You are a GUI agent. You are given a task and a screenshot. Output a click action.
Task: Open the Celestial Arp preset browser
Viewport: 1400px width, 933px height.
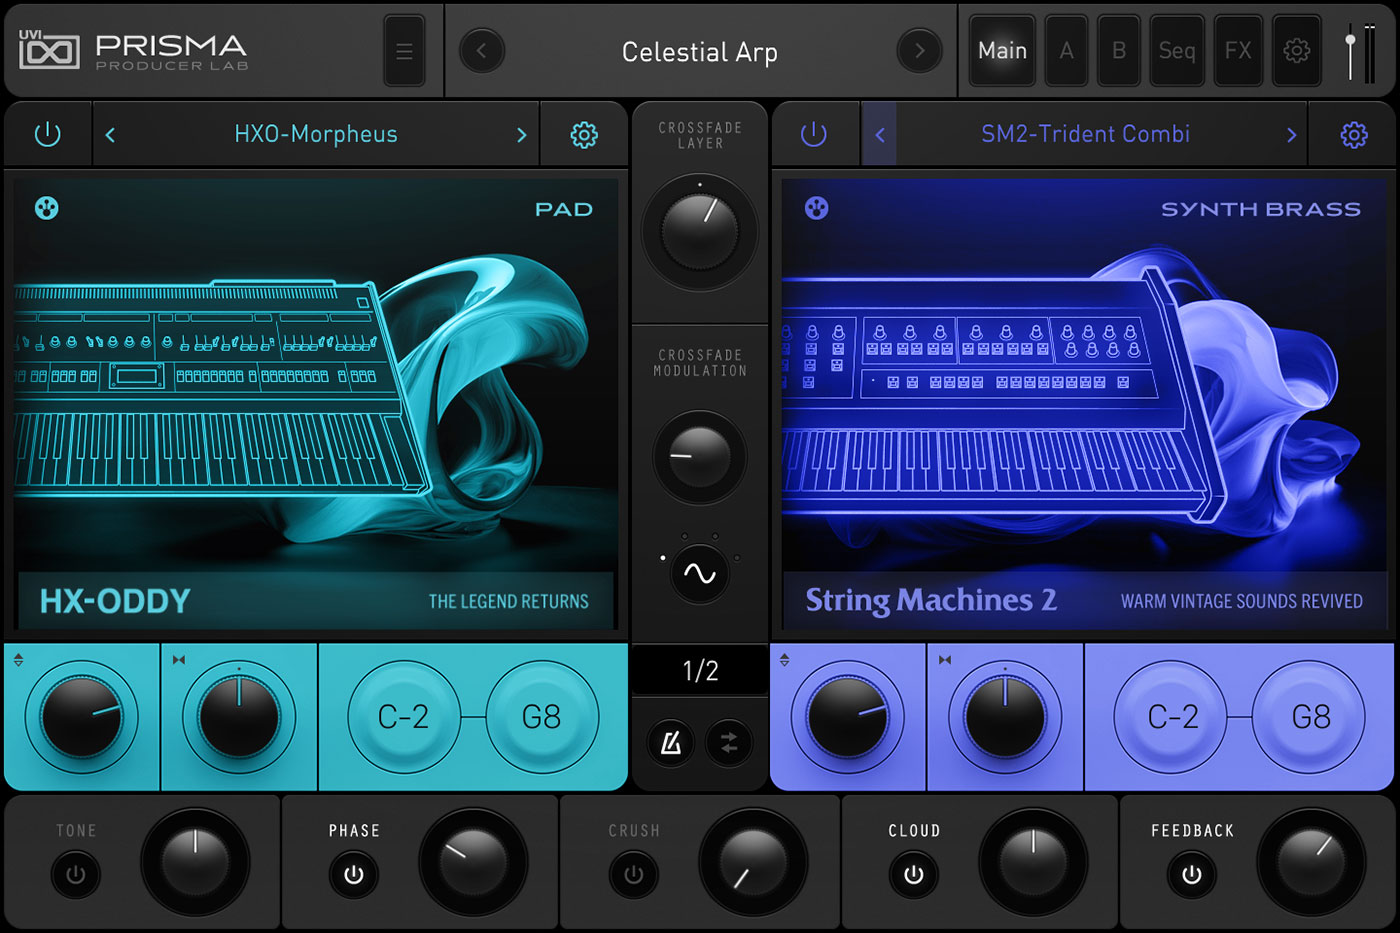699,52
